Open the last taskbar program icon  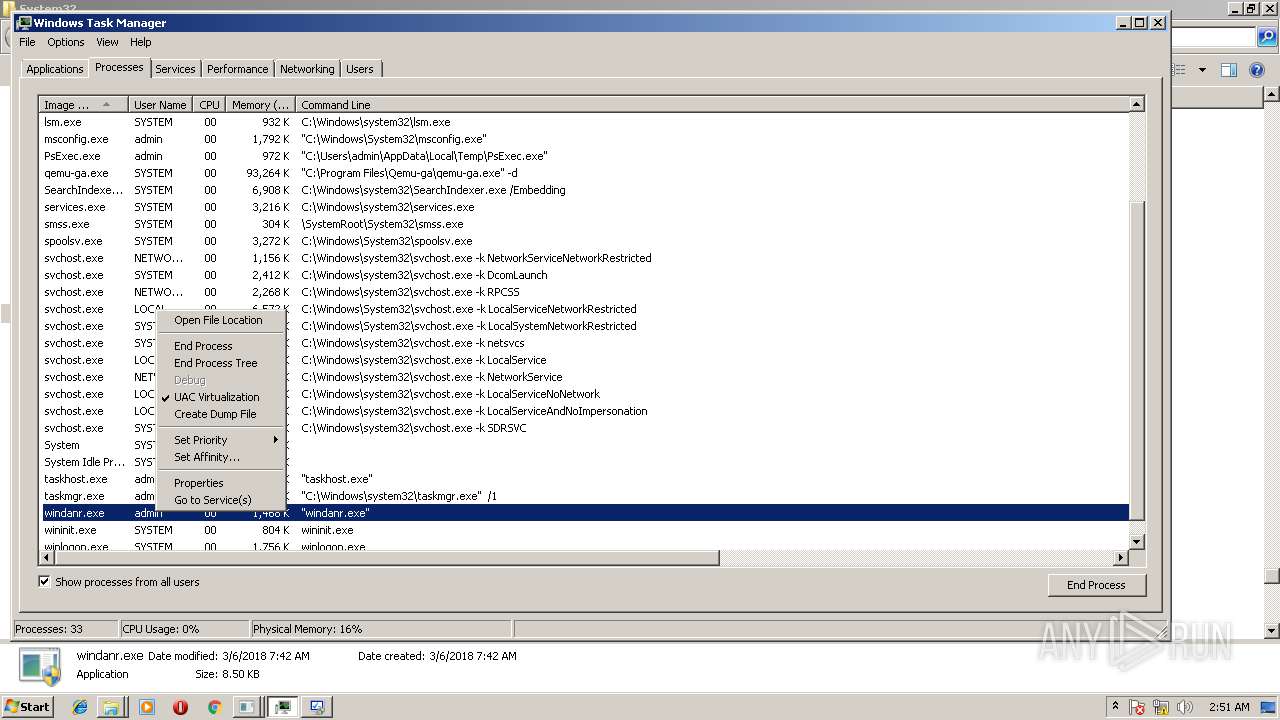tap(318, 707)
